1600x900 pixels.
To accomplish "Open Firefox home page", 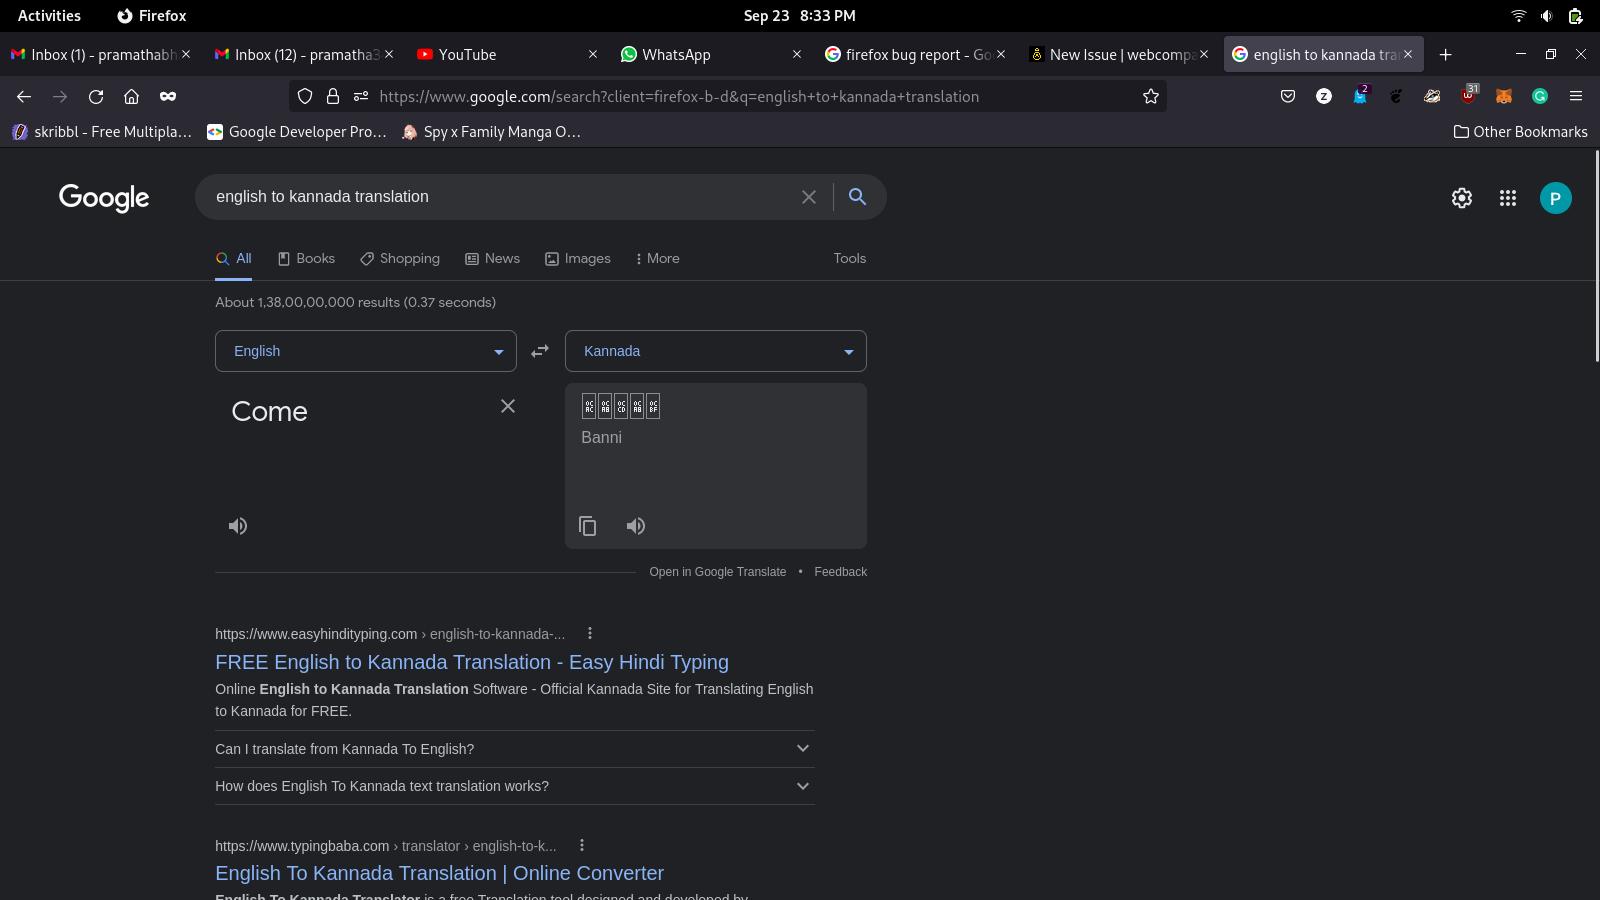I will [x=131, y=96].
